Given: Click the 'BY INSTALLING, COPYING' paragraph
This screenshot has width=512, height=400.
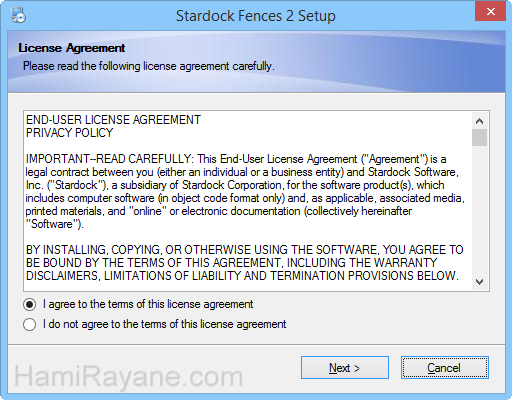Looking at the screenshot, I should click(245, 263).
